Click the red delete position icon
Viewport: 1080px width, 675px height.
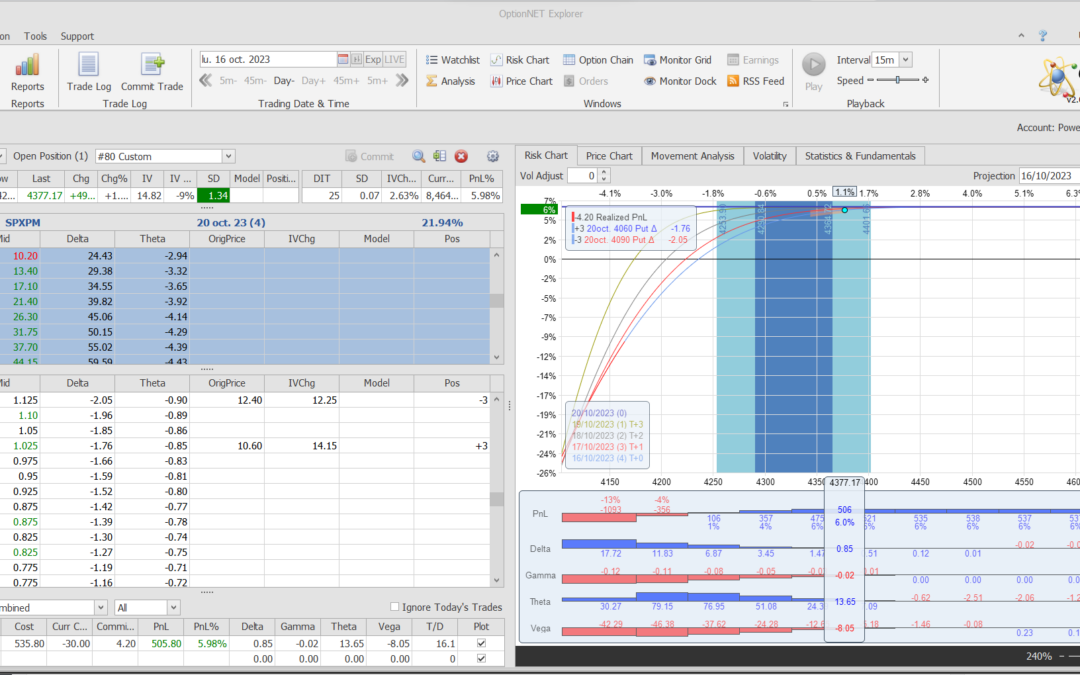point(461,157)
